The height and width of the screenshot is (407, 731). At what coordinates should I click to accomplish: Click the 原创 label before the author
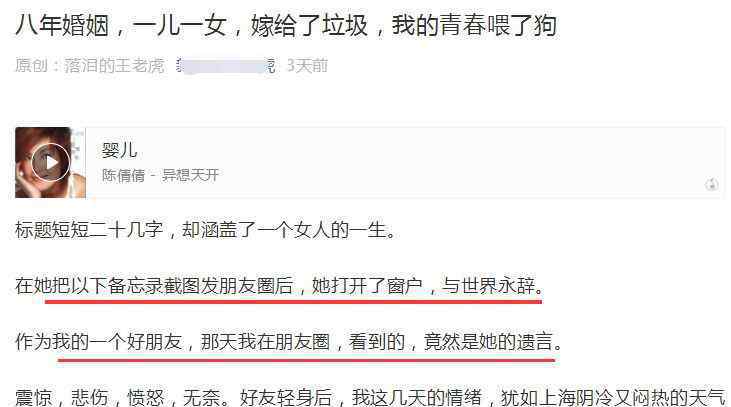click(x=31, y=66)
